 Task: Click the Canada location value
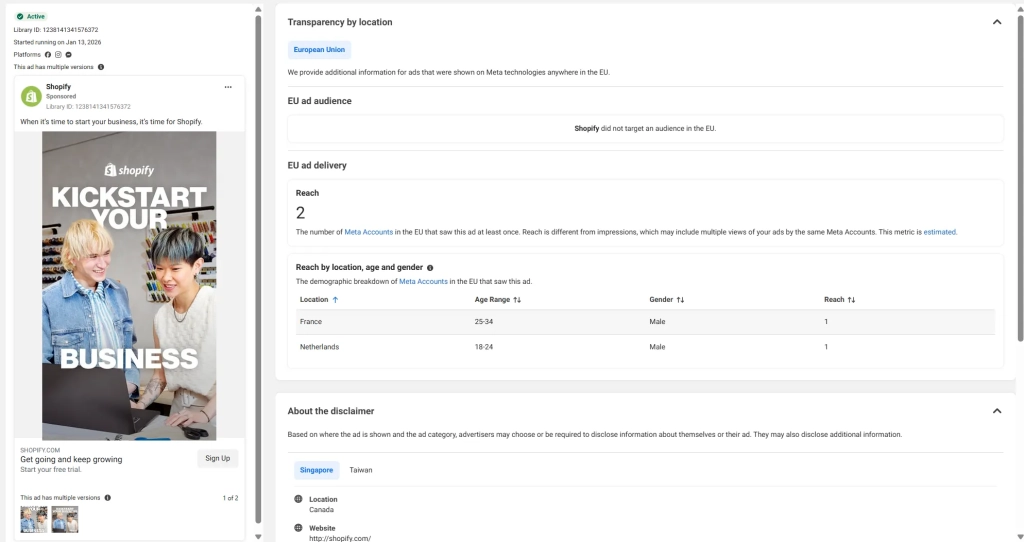tap(321, 509)
